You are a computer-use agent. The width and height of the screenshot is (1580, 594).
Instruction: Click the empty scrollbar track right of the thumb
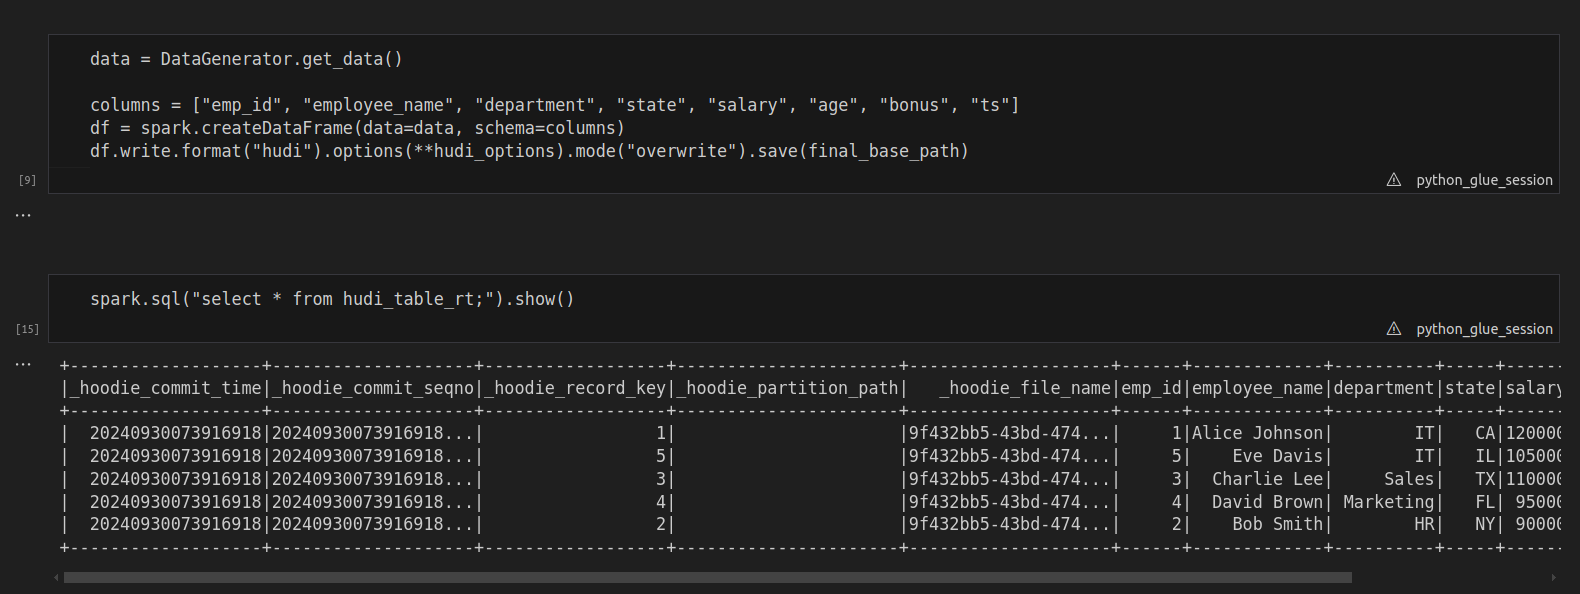1450,577
